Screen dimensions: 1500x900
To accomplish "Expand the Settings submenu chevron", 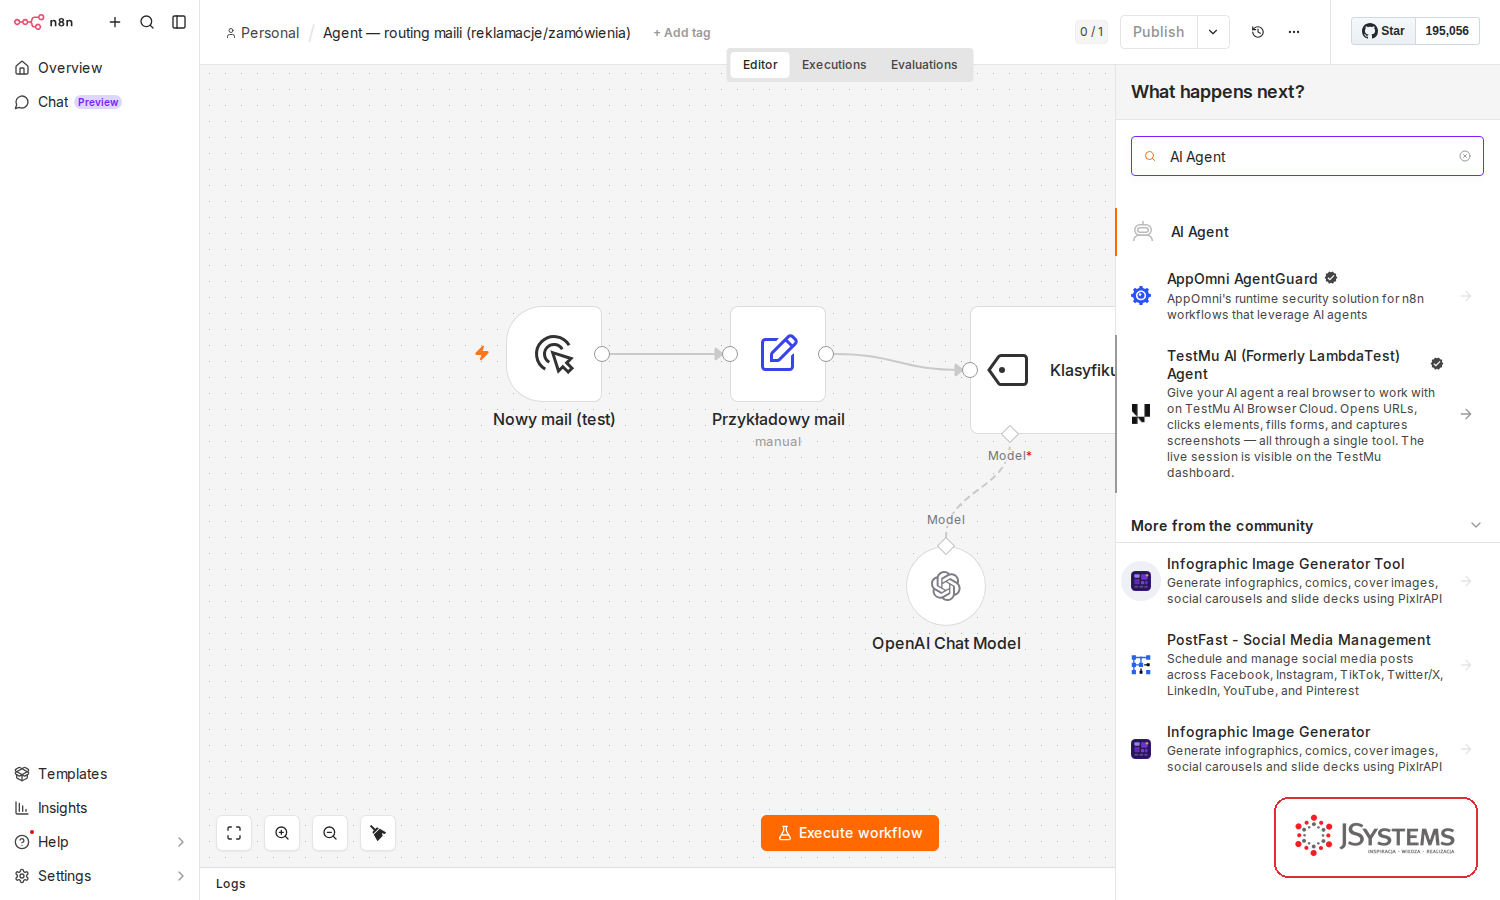I will coord(181,876).
